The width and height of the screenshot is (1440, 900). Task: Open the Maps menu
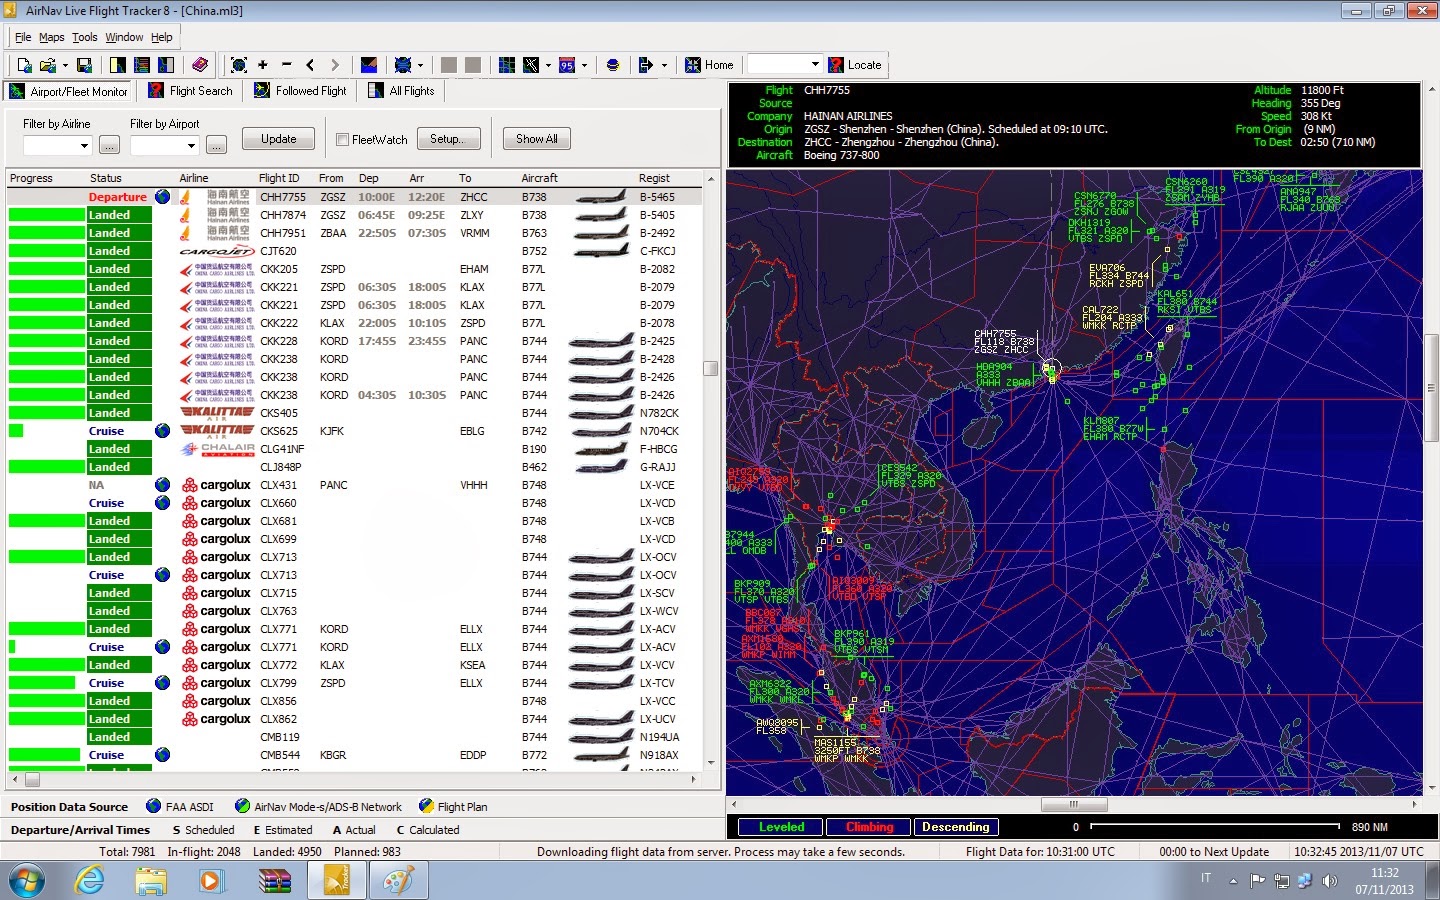click(x=51, y=37)
